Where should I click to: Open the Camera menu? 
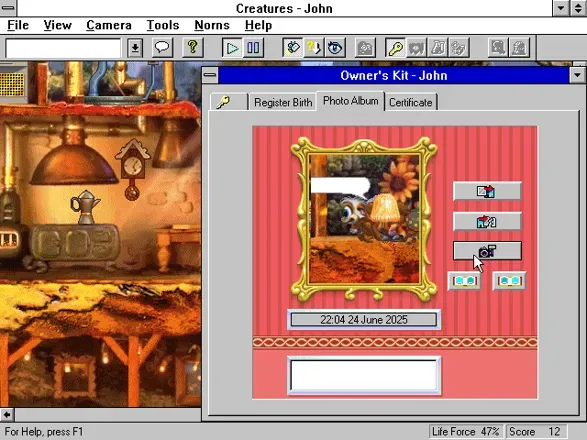[x=109, y=25]
